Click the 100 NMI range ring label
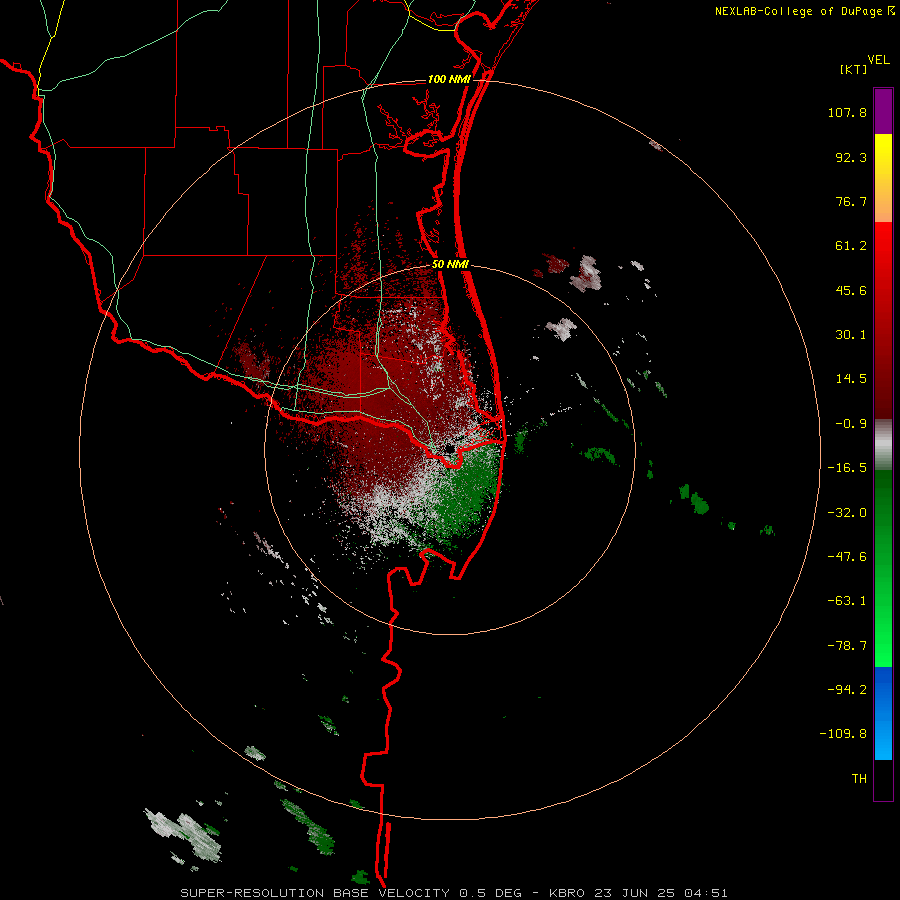The width and height of the screenshot is (900, 900). pos(449,79)
